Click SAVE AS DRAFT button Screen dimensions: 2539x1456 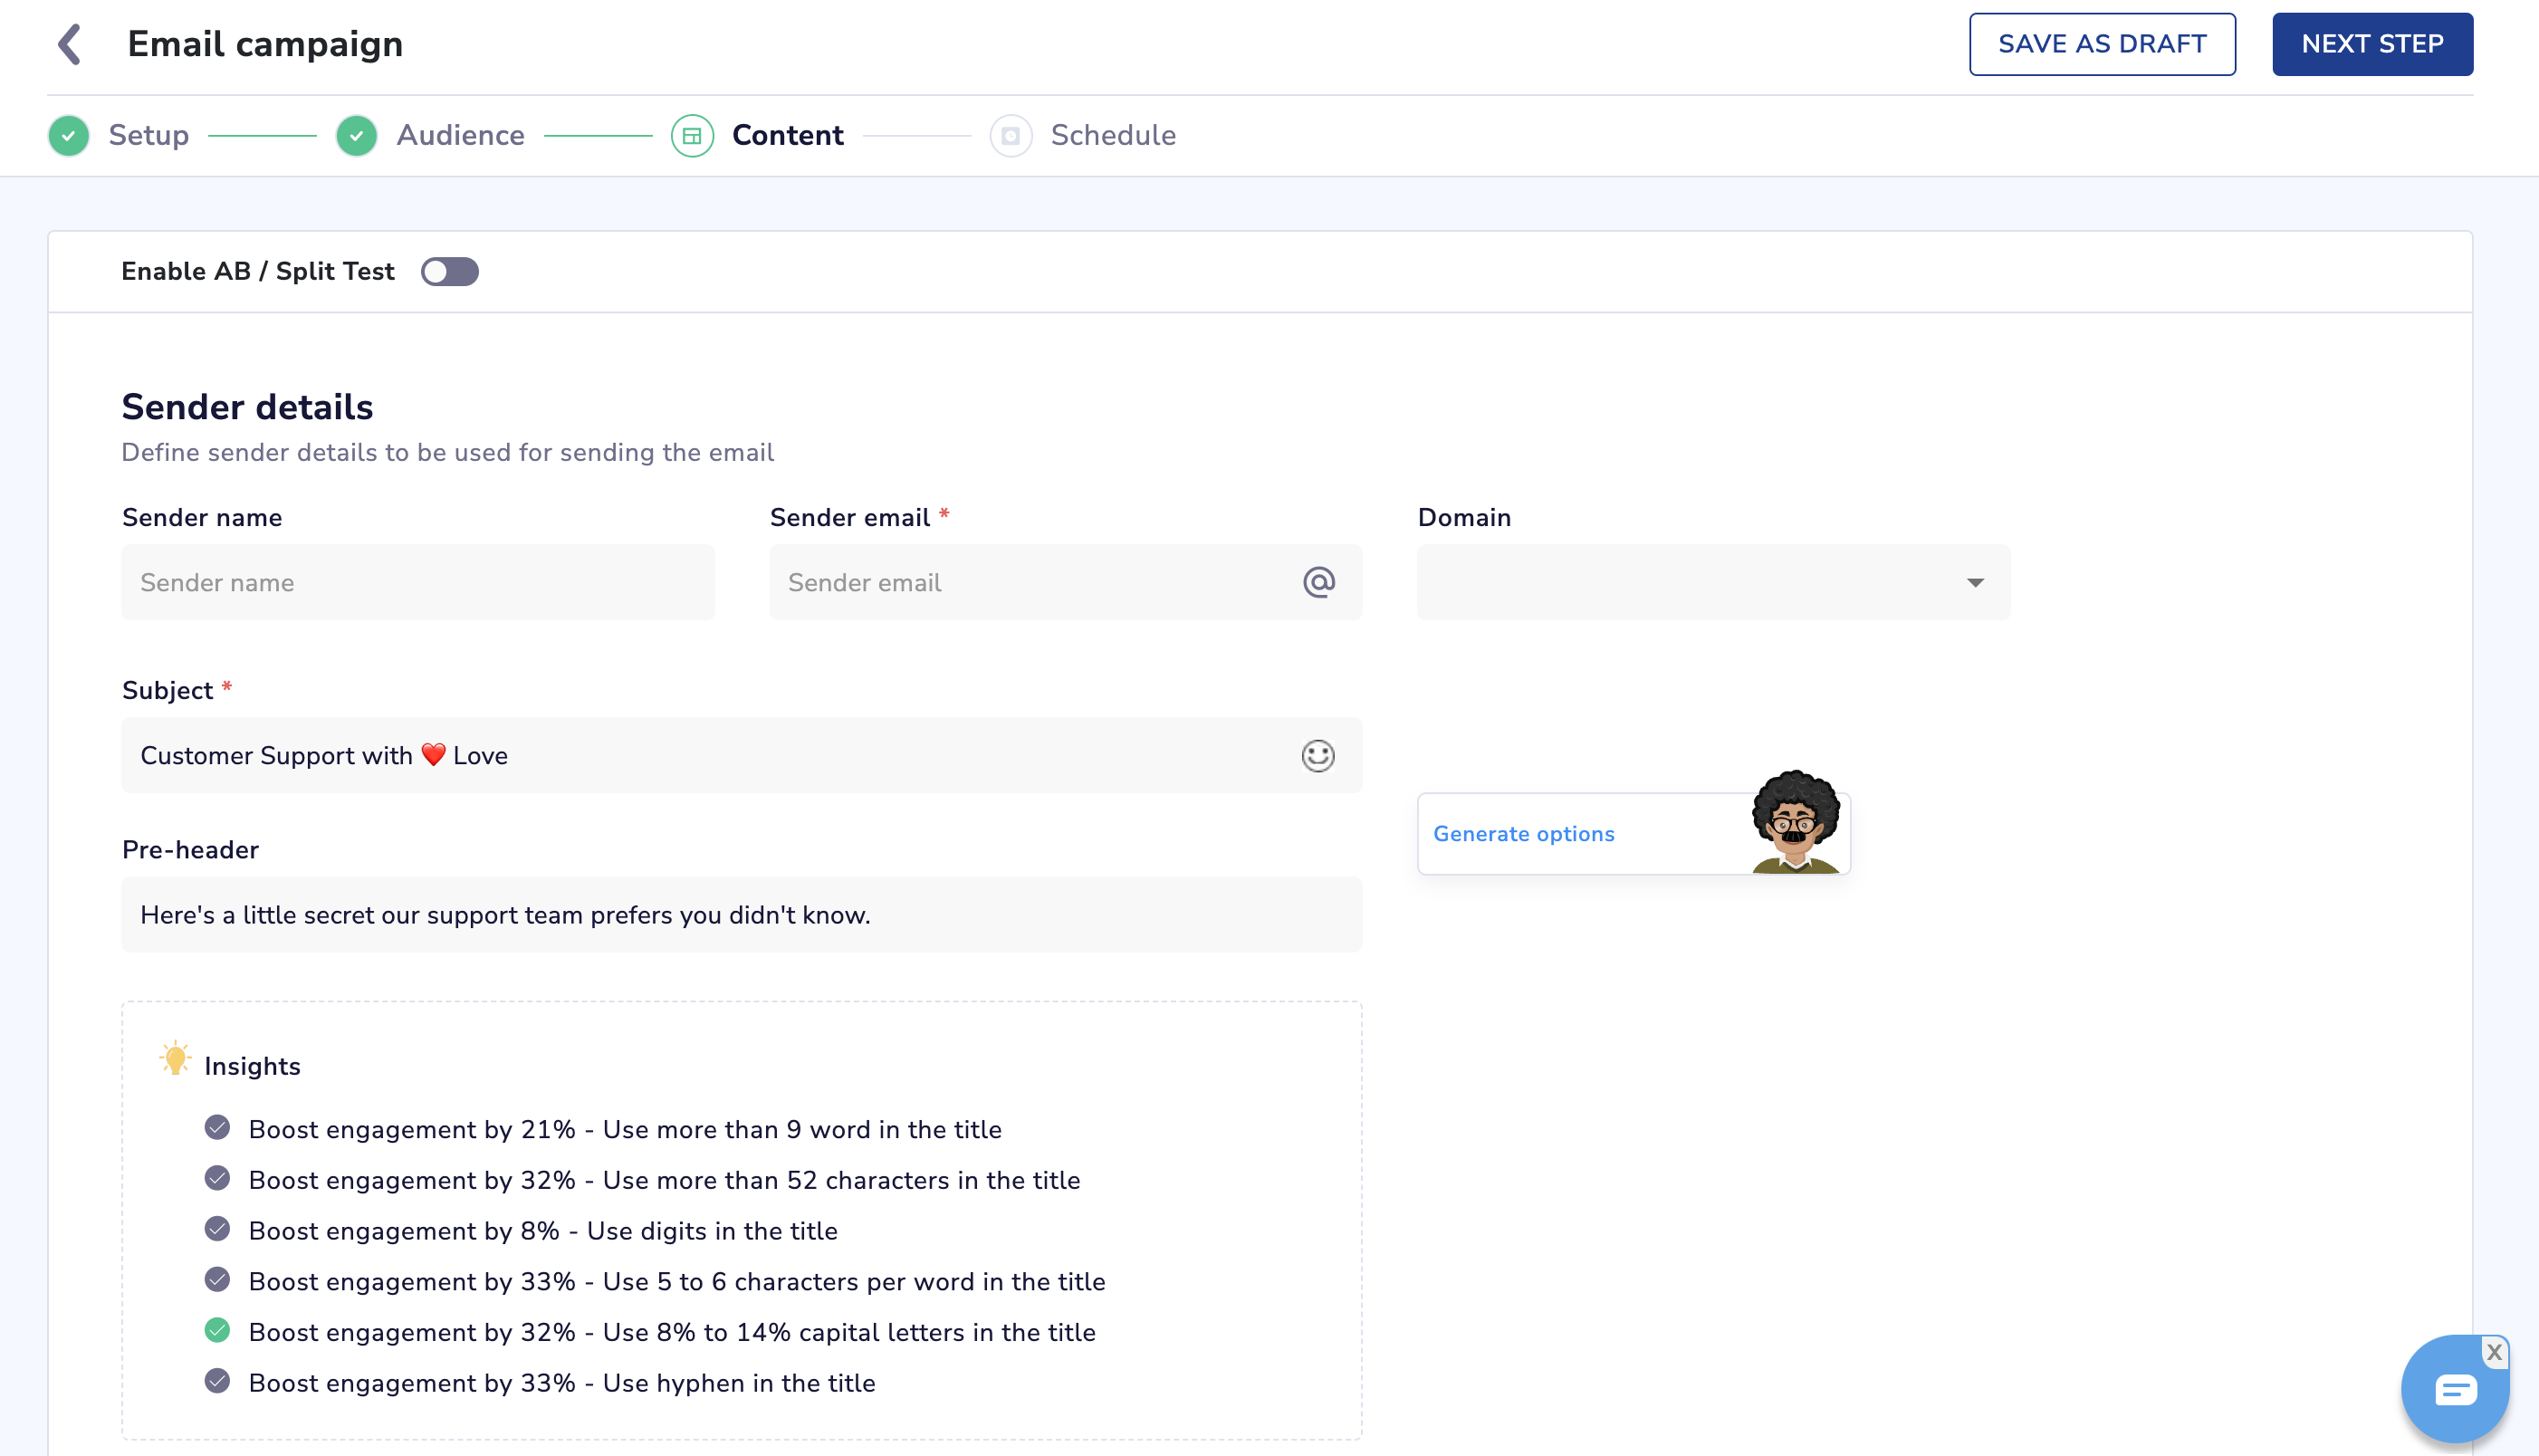[2101, 44]
